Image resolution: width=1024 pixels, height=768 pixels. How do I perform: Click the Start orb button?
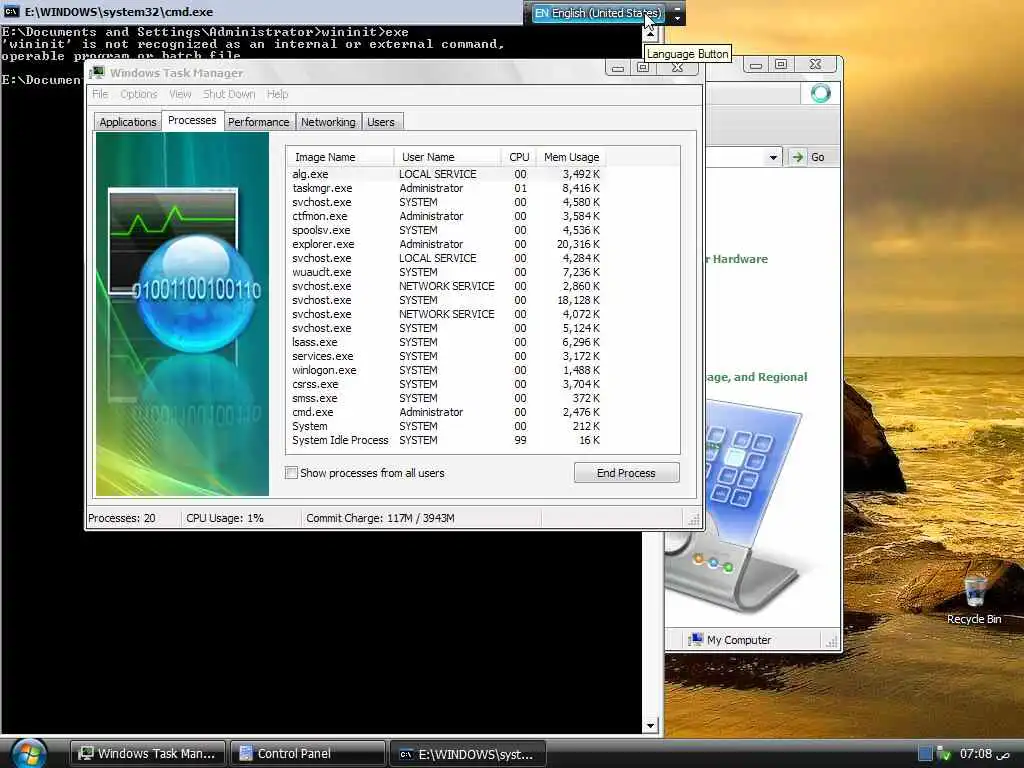click(x=29, y=753)
